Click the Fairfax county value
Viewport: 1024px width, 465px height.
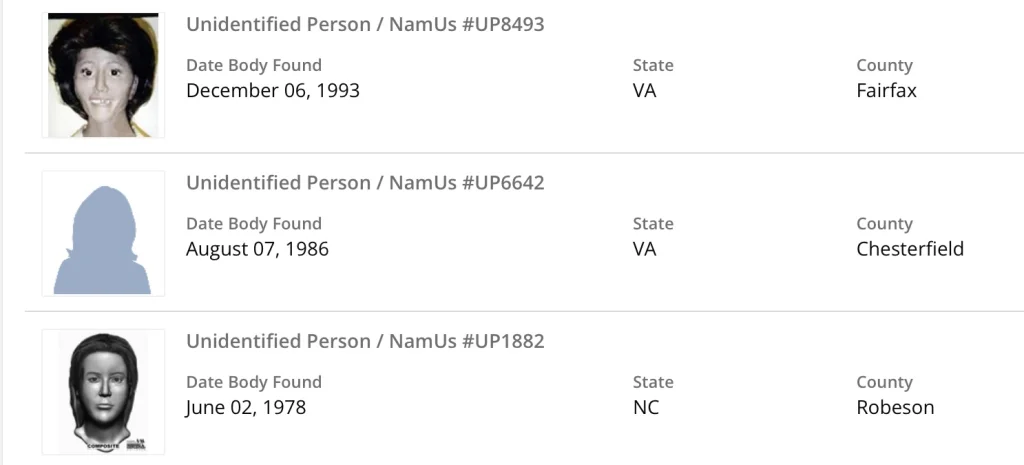coord(886,91)
